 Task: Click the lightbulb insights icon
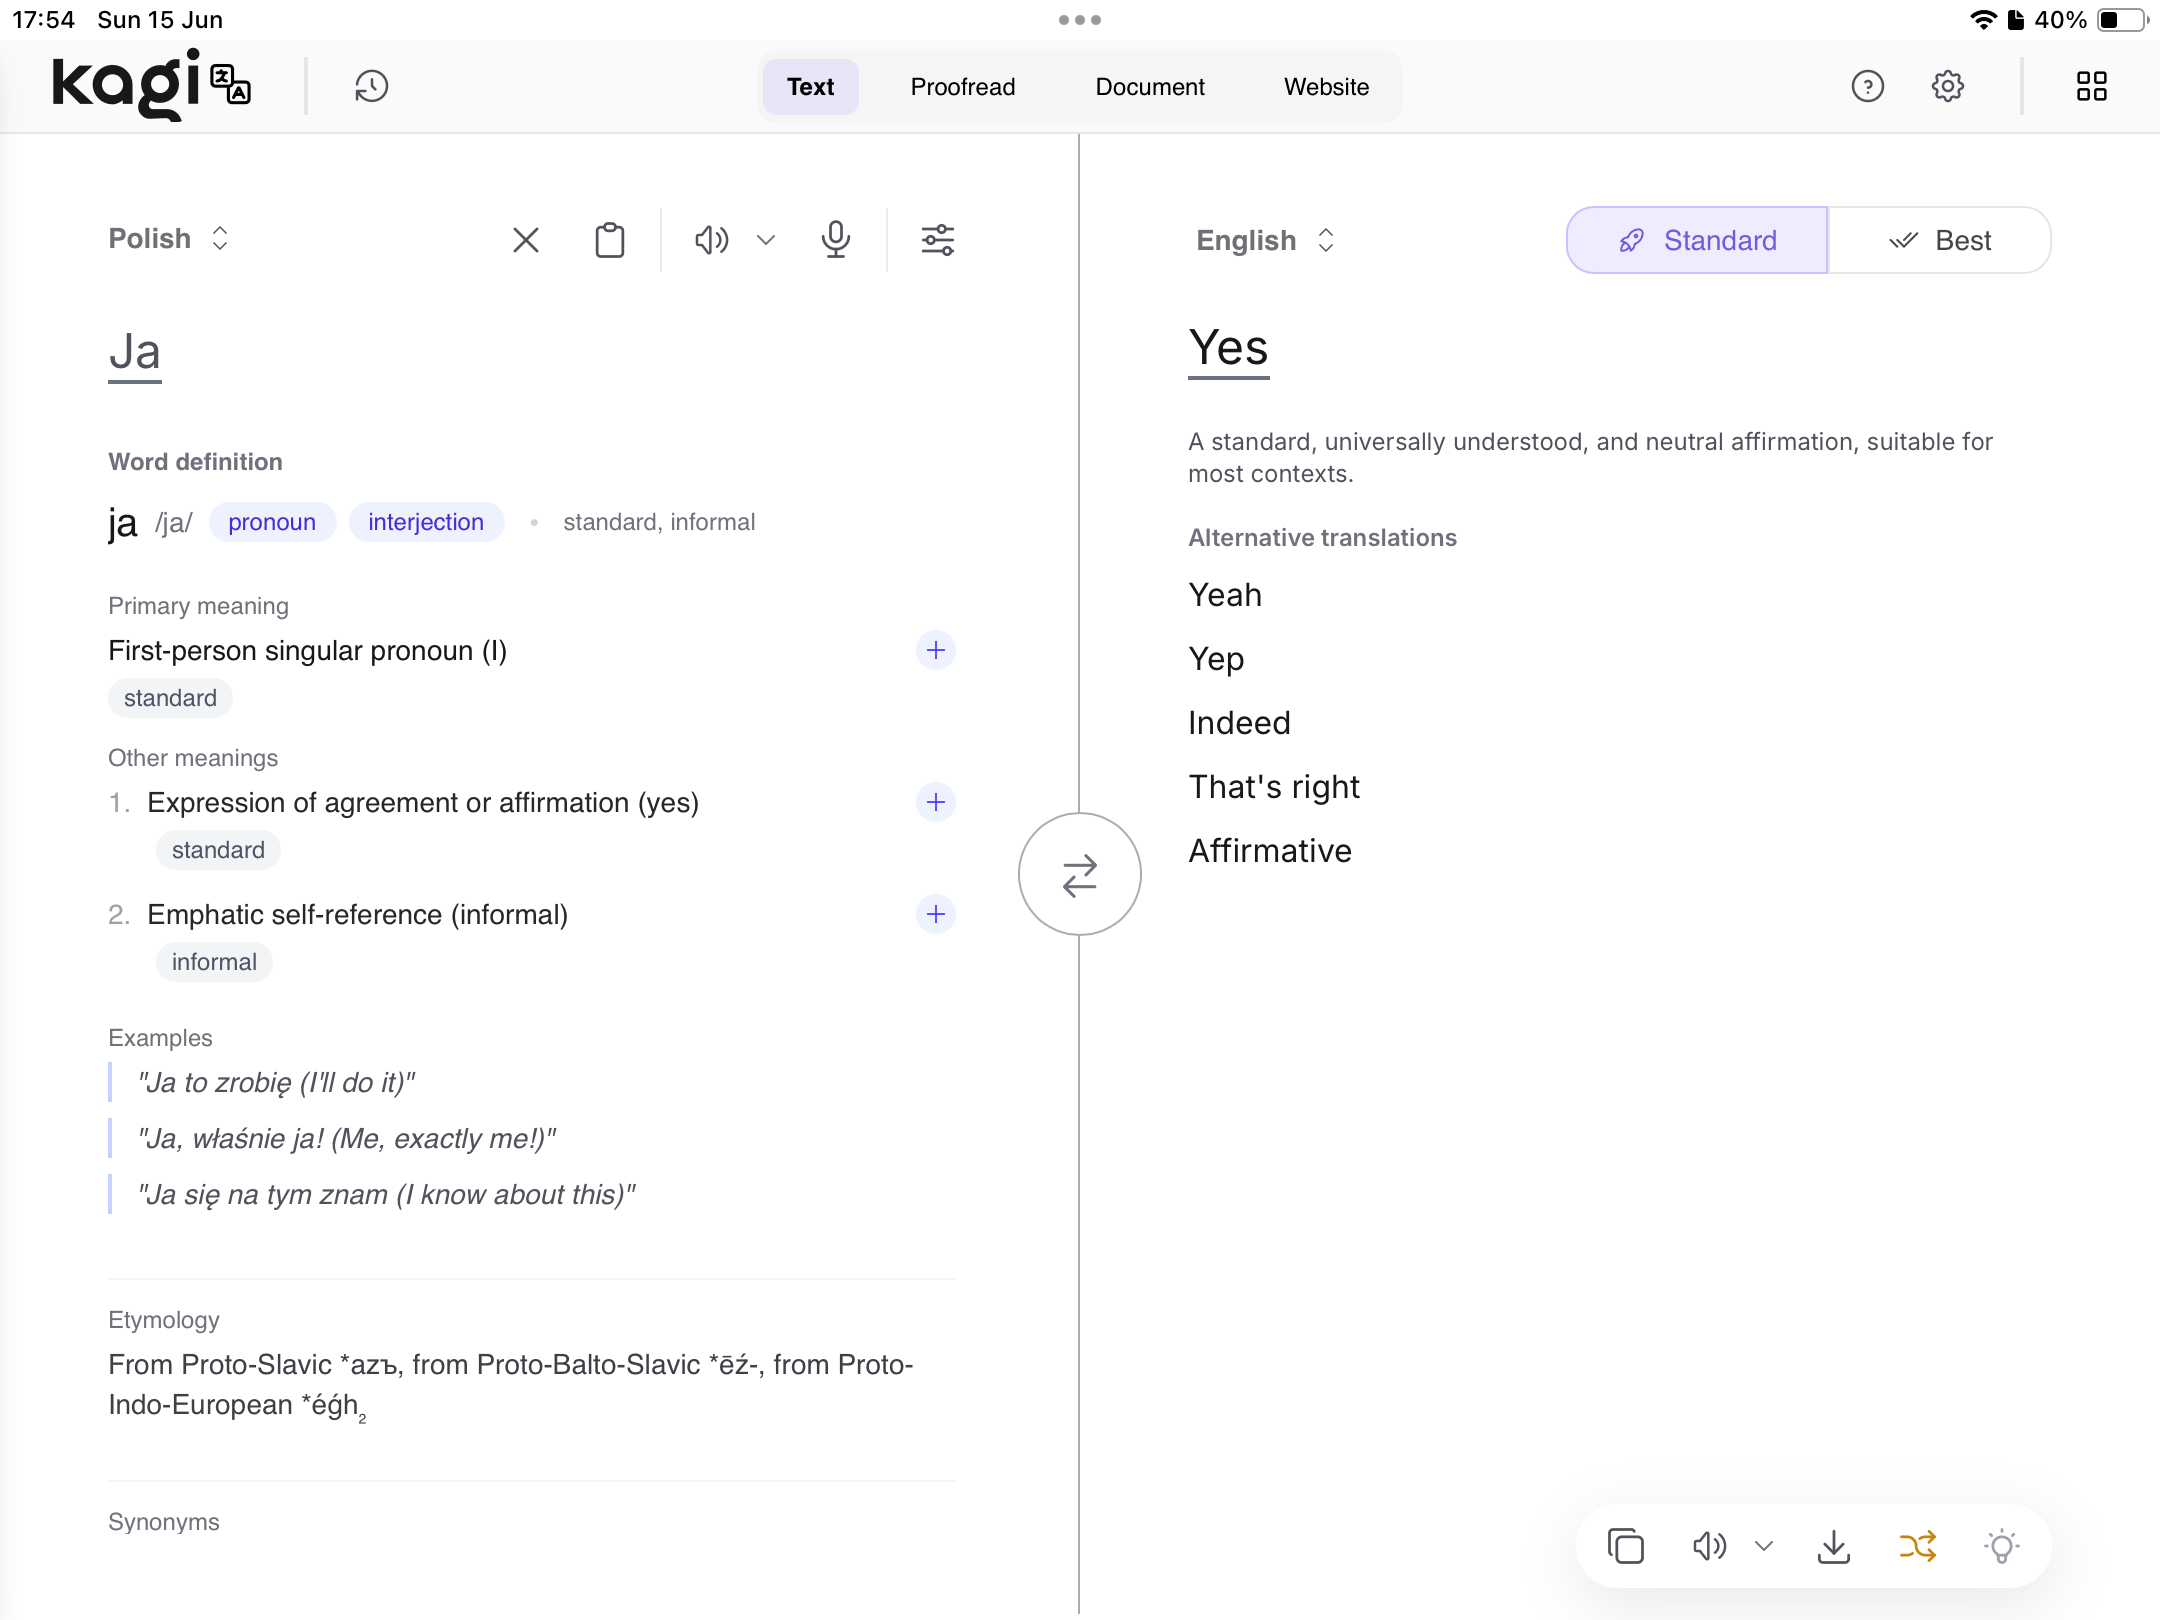(2002, 1546)
